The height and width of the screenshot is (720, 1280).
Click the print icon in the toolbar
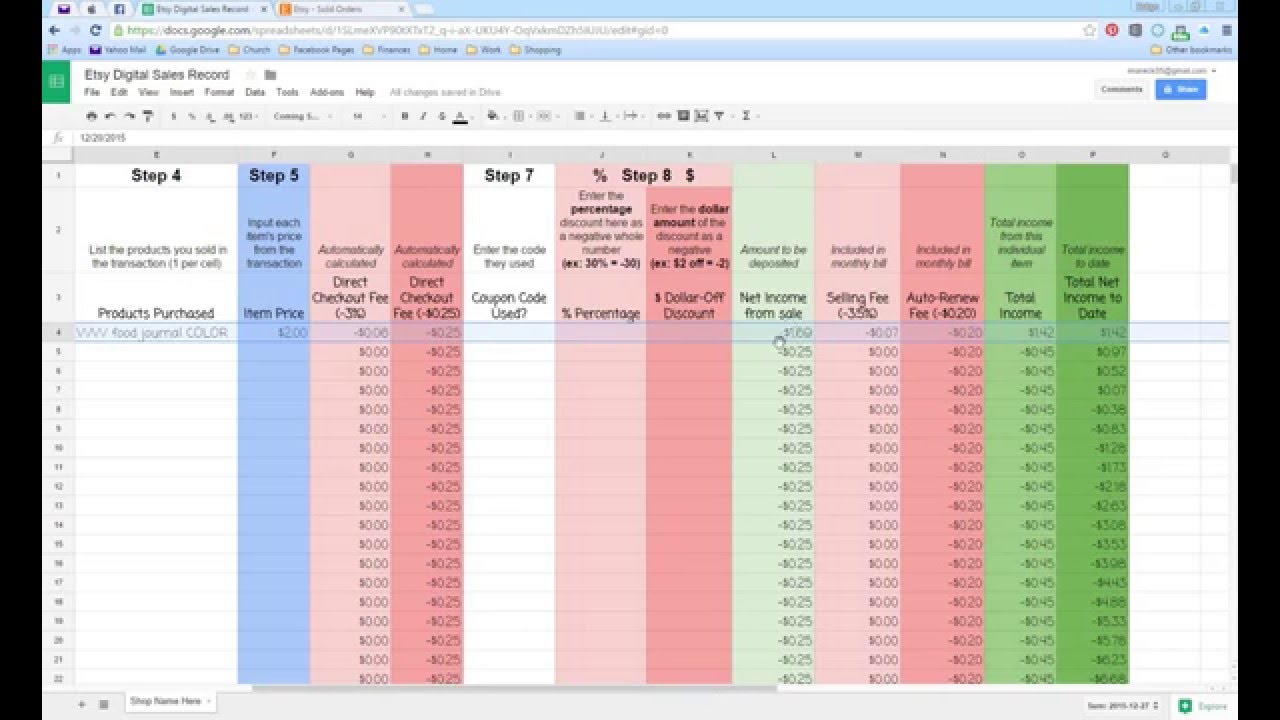(x=92, y=116)
